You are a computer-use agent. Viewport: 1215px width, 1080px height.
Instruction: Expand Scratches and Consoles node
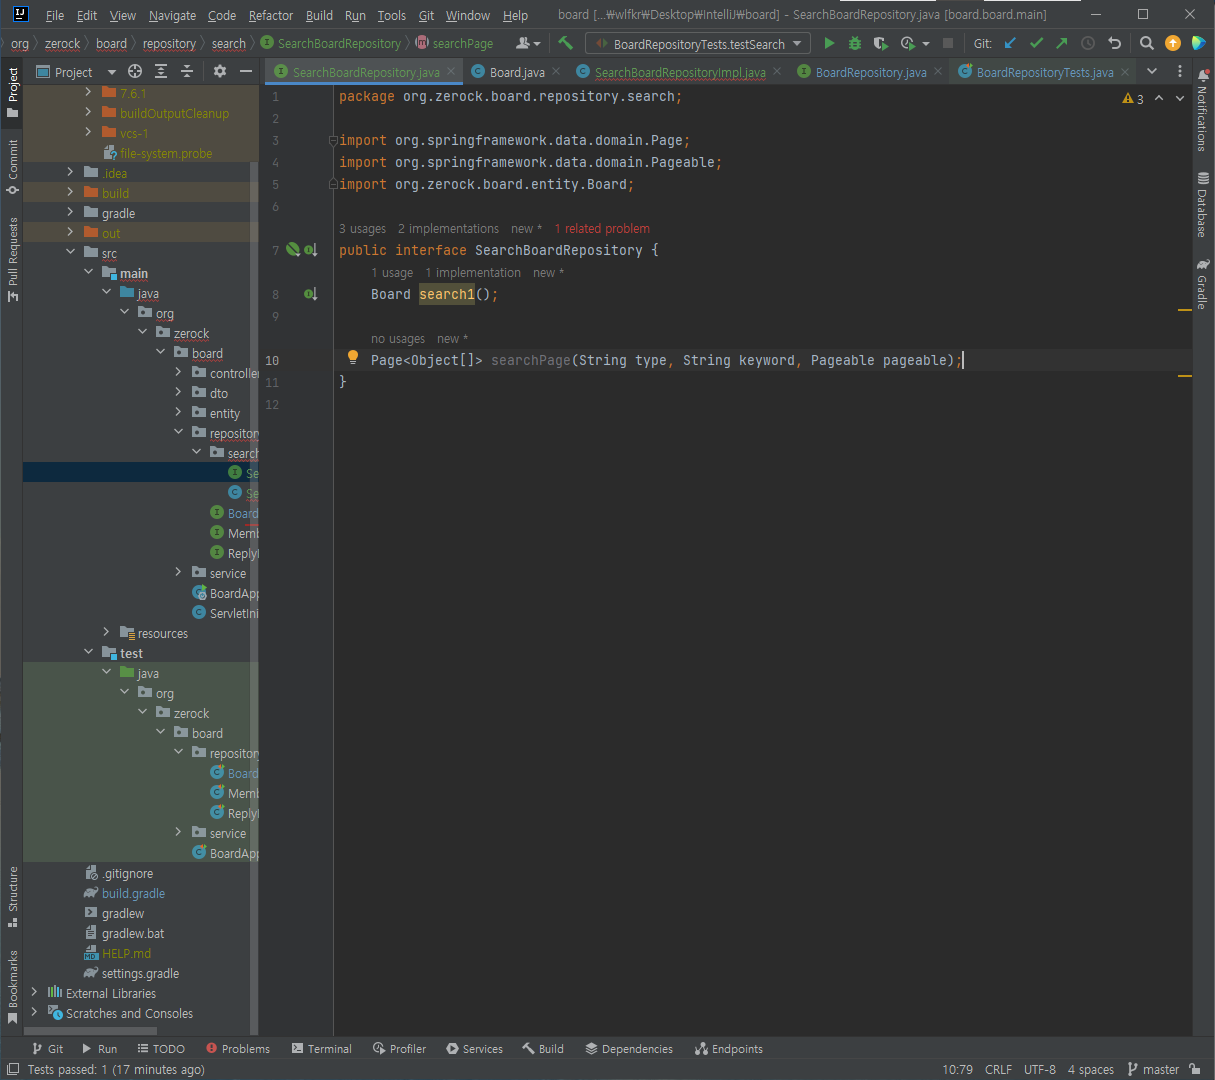pyautogui.click(x=35, y=1012)
